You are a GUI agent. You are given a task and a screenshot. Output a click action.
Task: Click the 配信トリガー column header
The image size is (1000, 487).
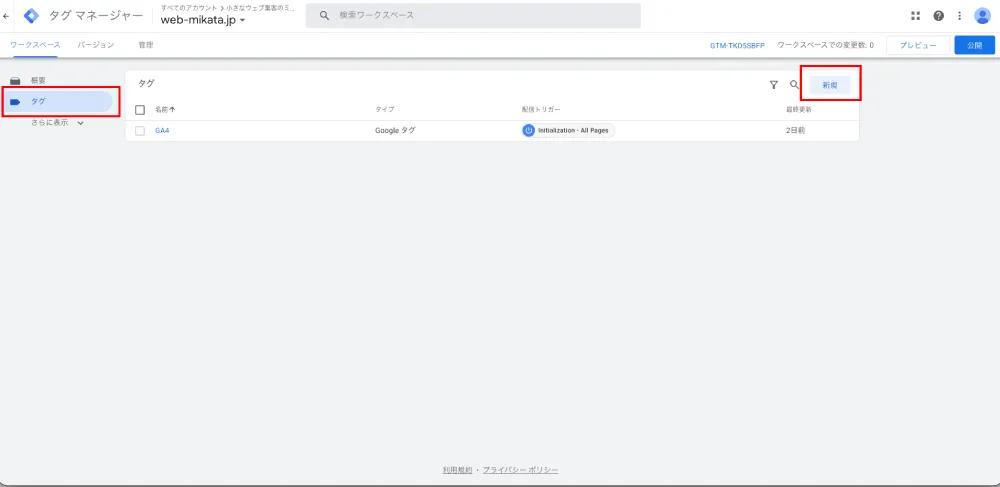click(x=541, y=110)
